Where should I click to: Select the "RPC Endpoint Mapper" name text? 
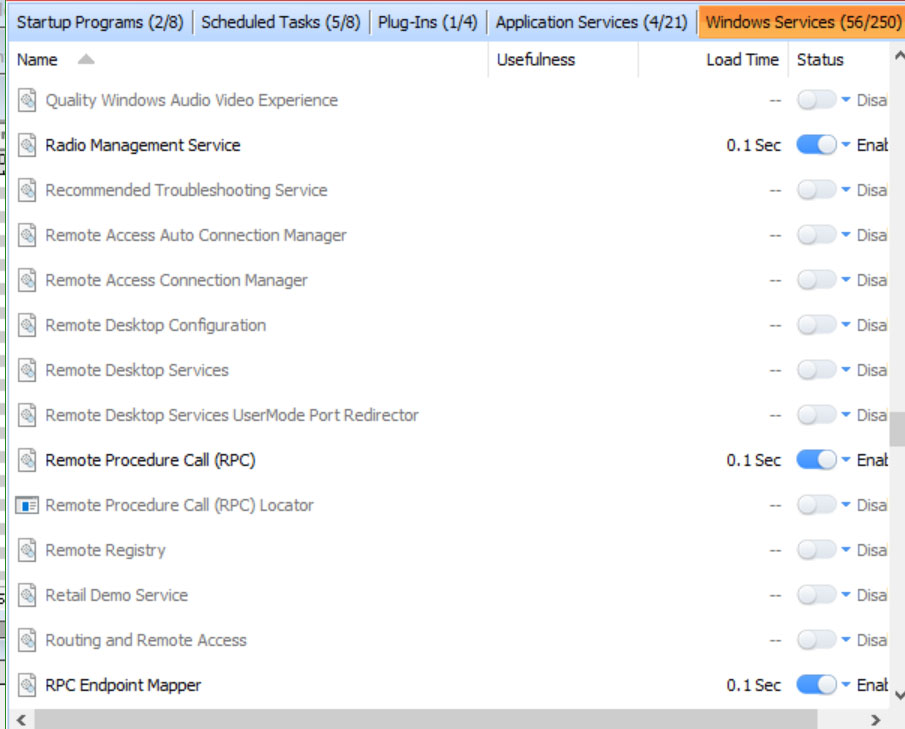coord(123,685)
